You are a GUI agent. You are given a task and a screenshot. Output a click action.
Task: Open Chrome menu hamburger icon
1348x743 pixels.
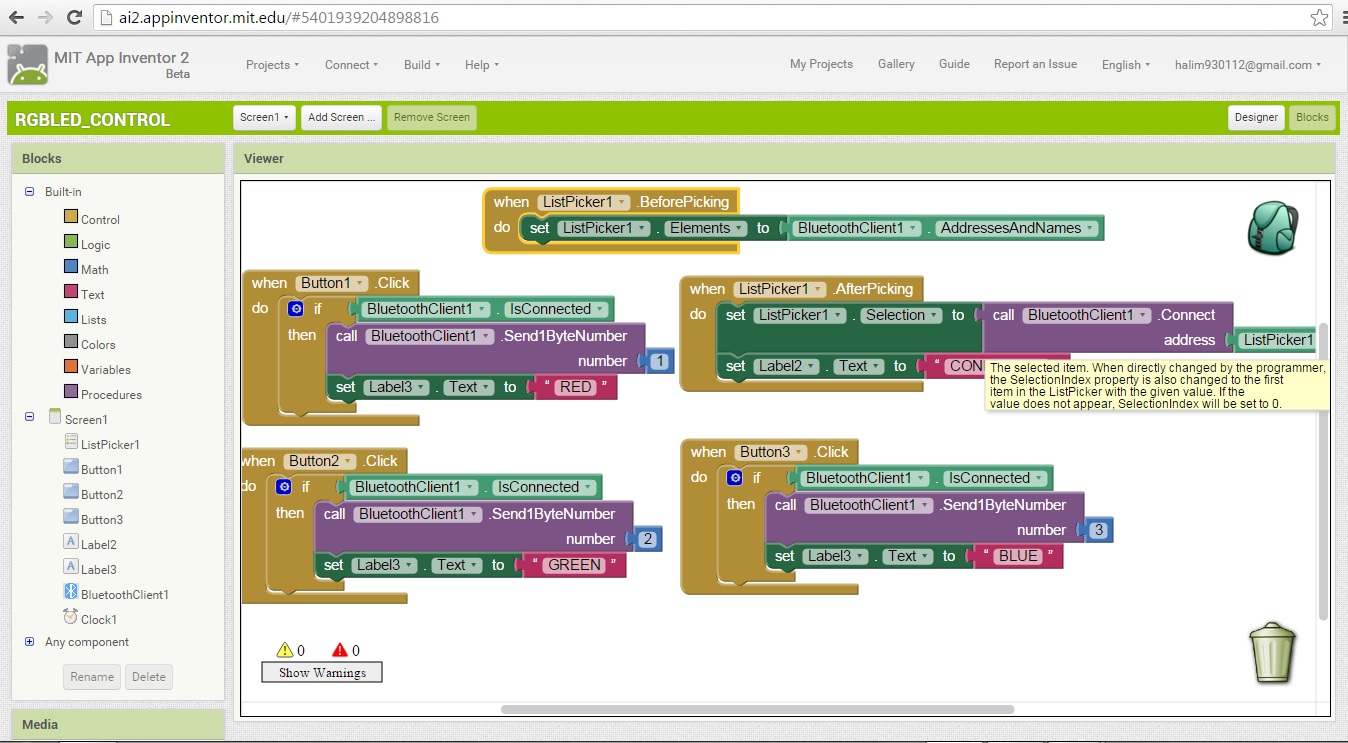1344,18
